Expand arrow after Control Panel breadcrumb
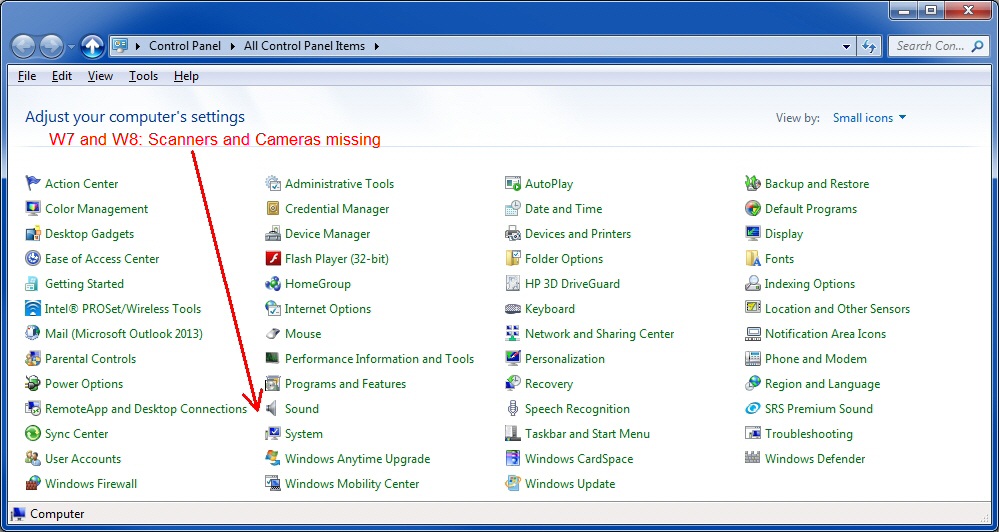999x532 pixels. tap(233, 47)
